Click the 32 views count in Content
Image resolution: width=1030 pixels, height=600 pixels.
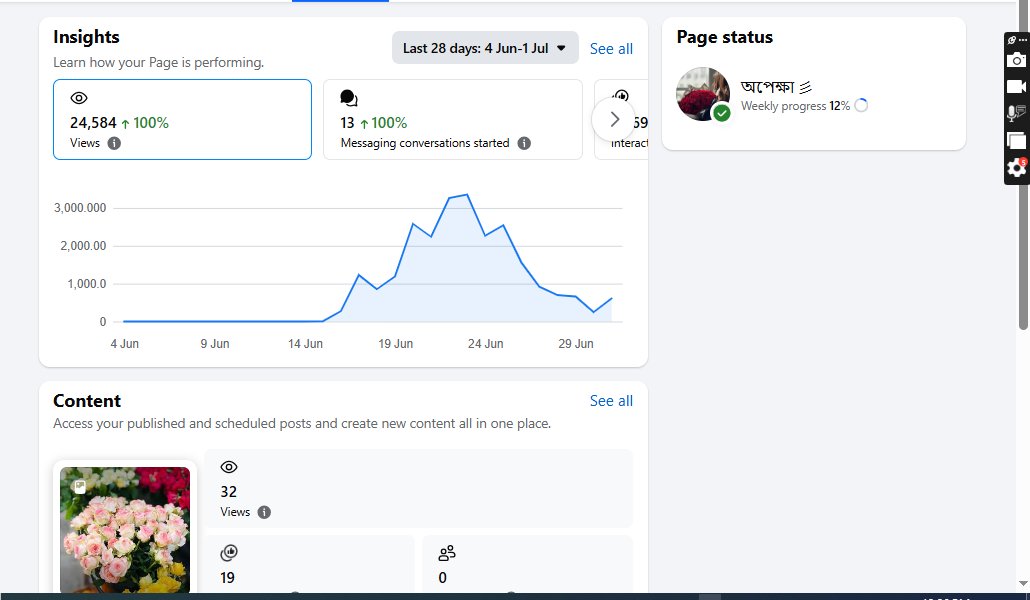point(229,492)
